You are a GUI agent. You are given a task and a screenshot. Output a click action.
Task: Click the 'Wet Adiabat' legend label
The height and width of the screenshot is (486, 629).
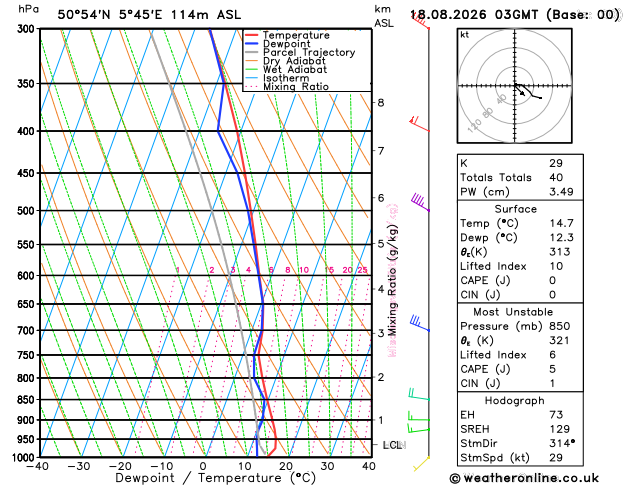coord(295,69)
